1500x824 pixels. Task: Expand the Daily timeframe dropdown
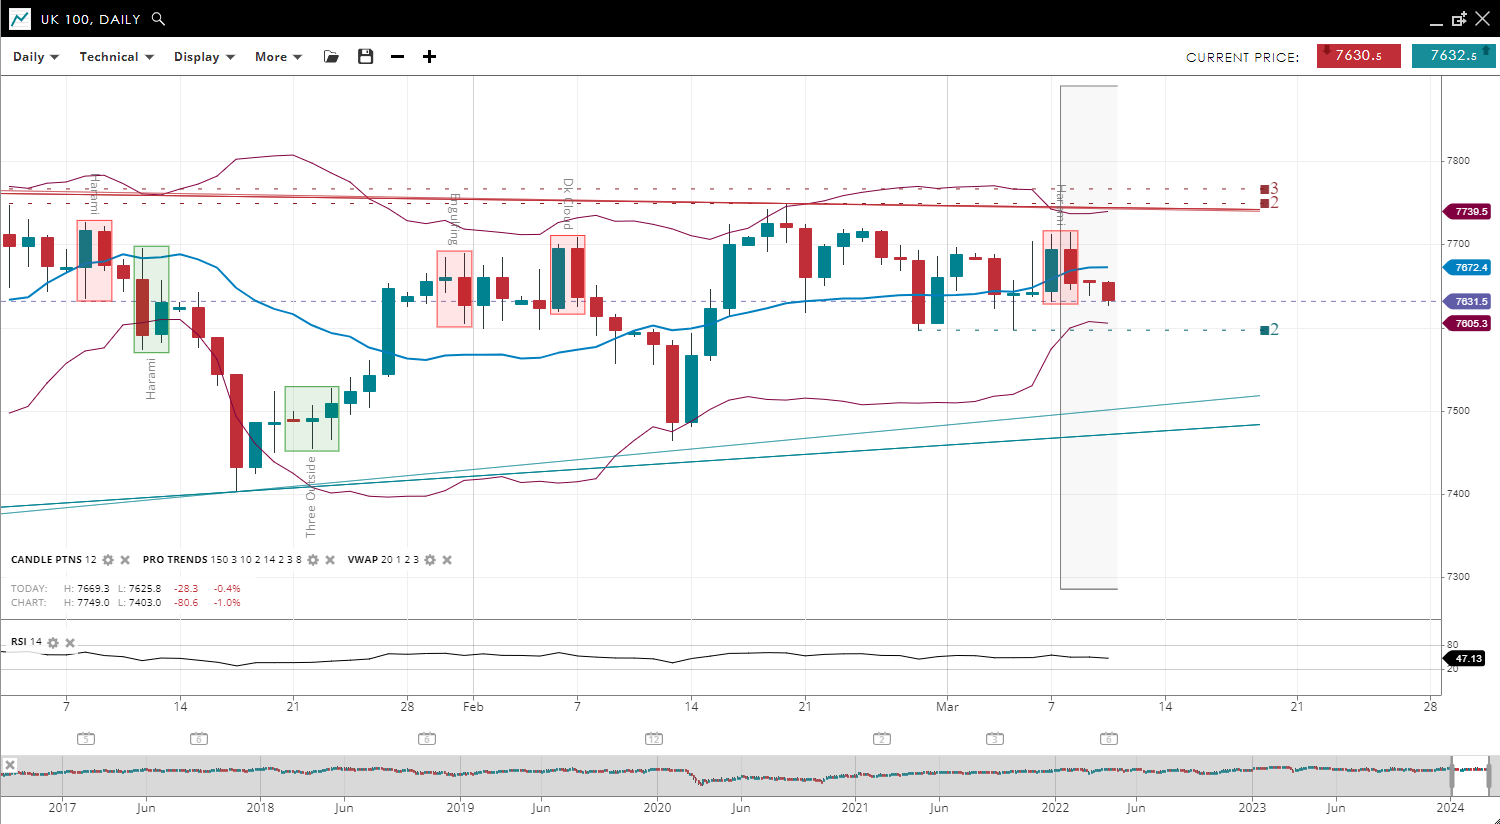pos(36,57)
